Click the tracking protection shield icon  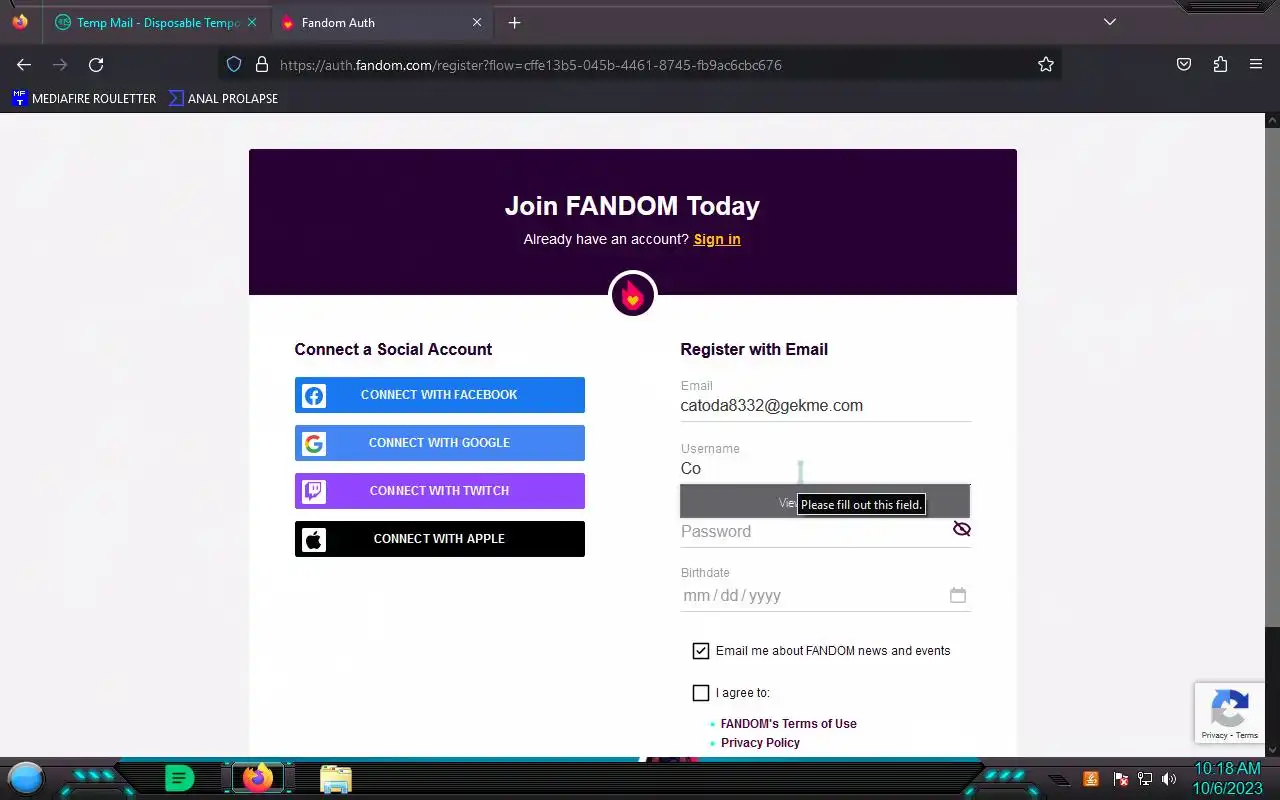tap(234, 64)
